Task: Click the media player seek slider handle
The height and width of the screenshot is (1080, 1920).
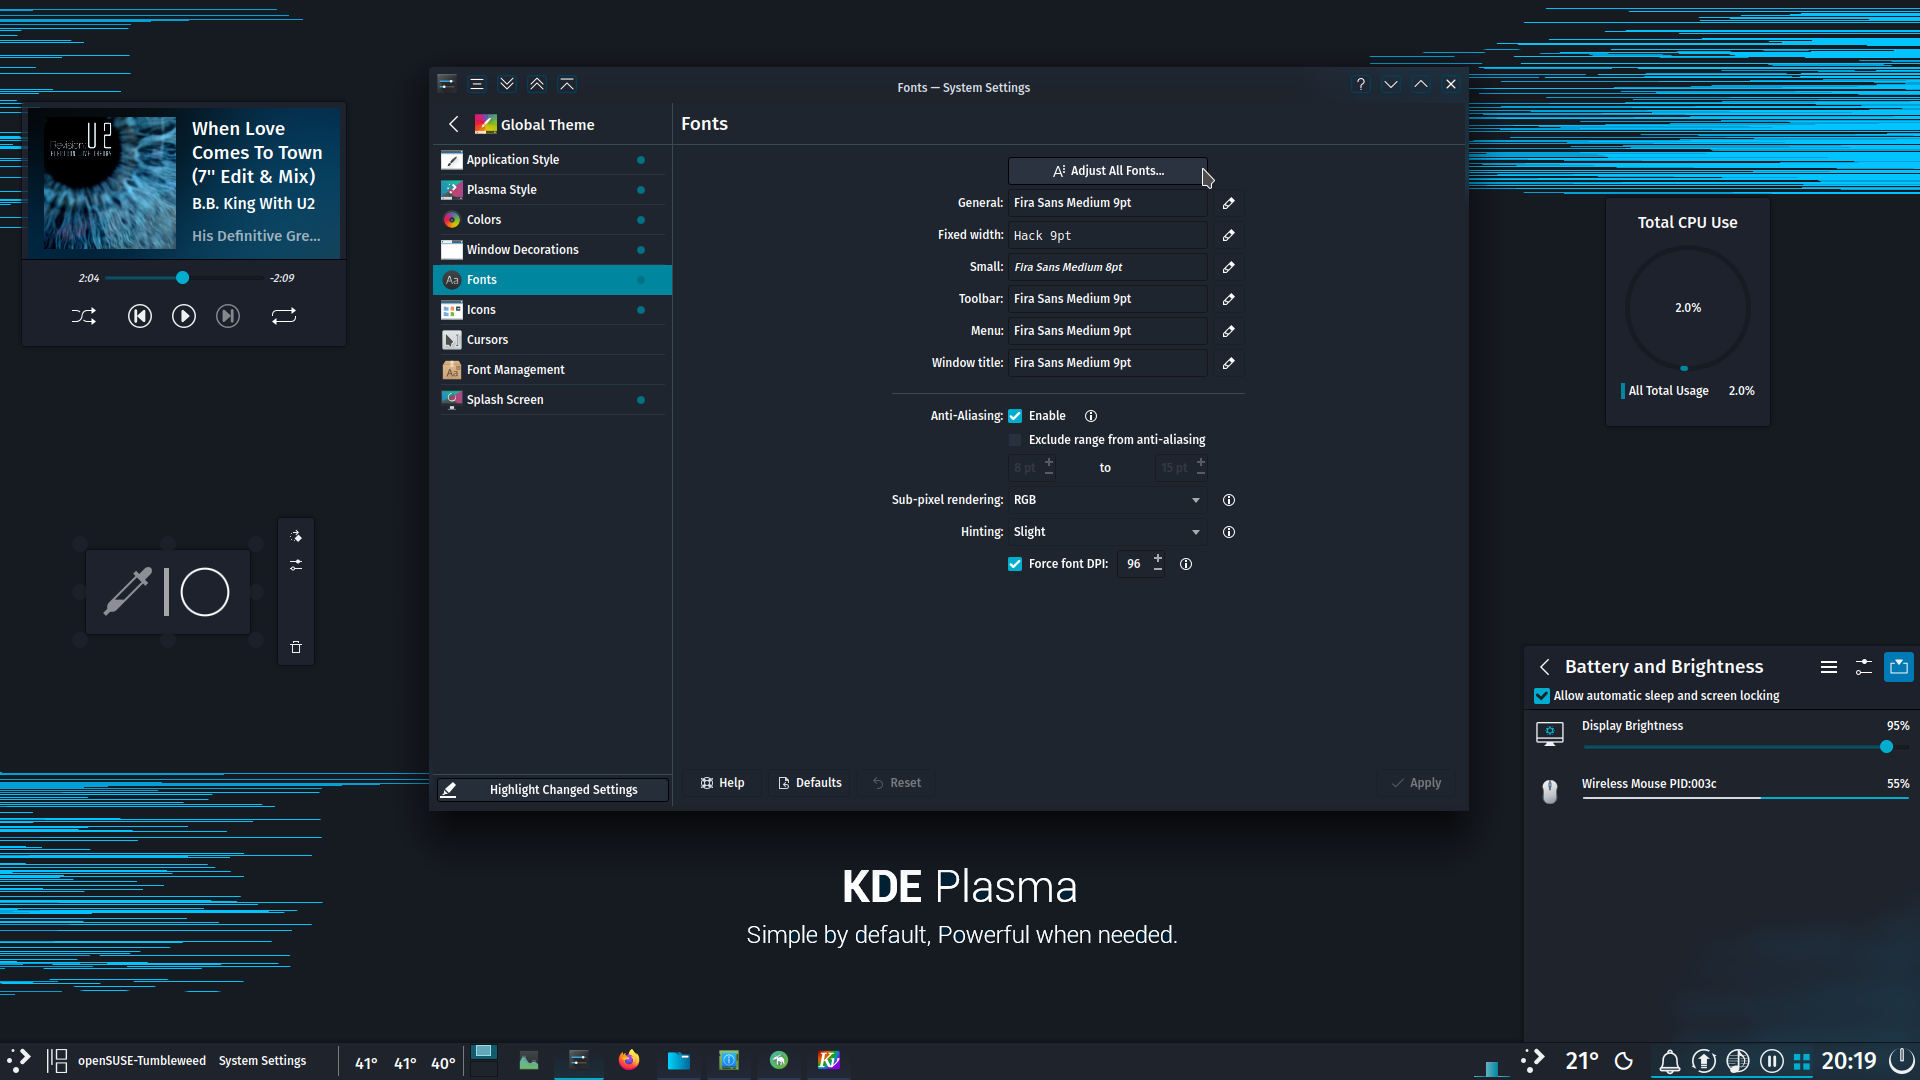Action: click(x=182, y=278)
